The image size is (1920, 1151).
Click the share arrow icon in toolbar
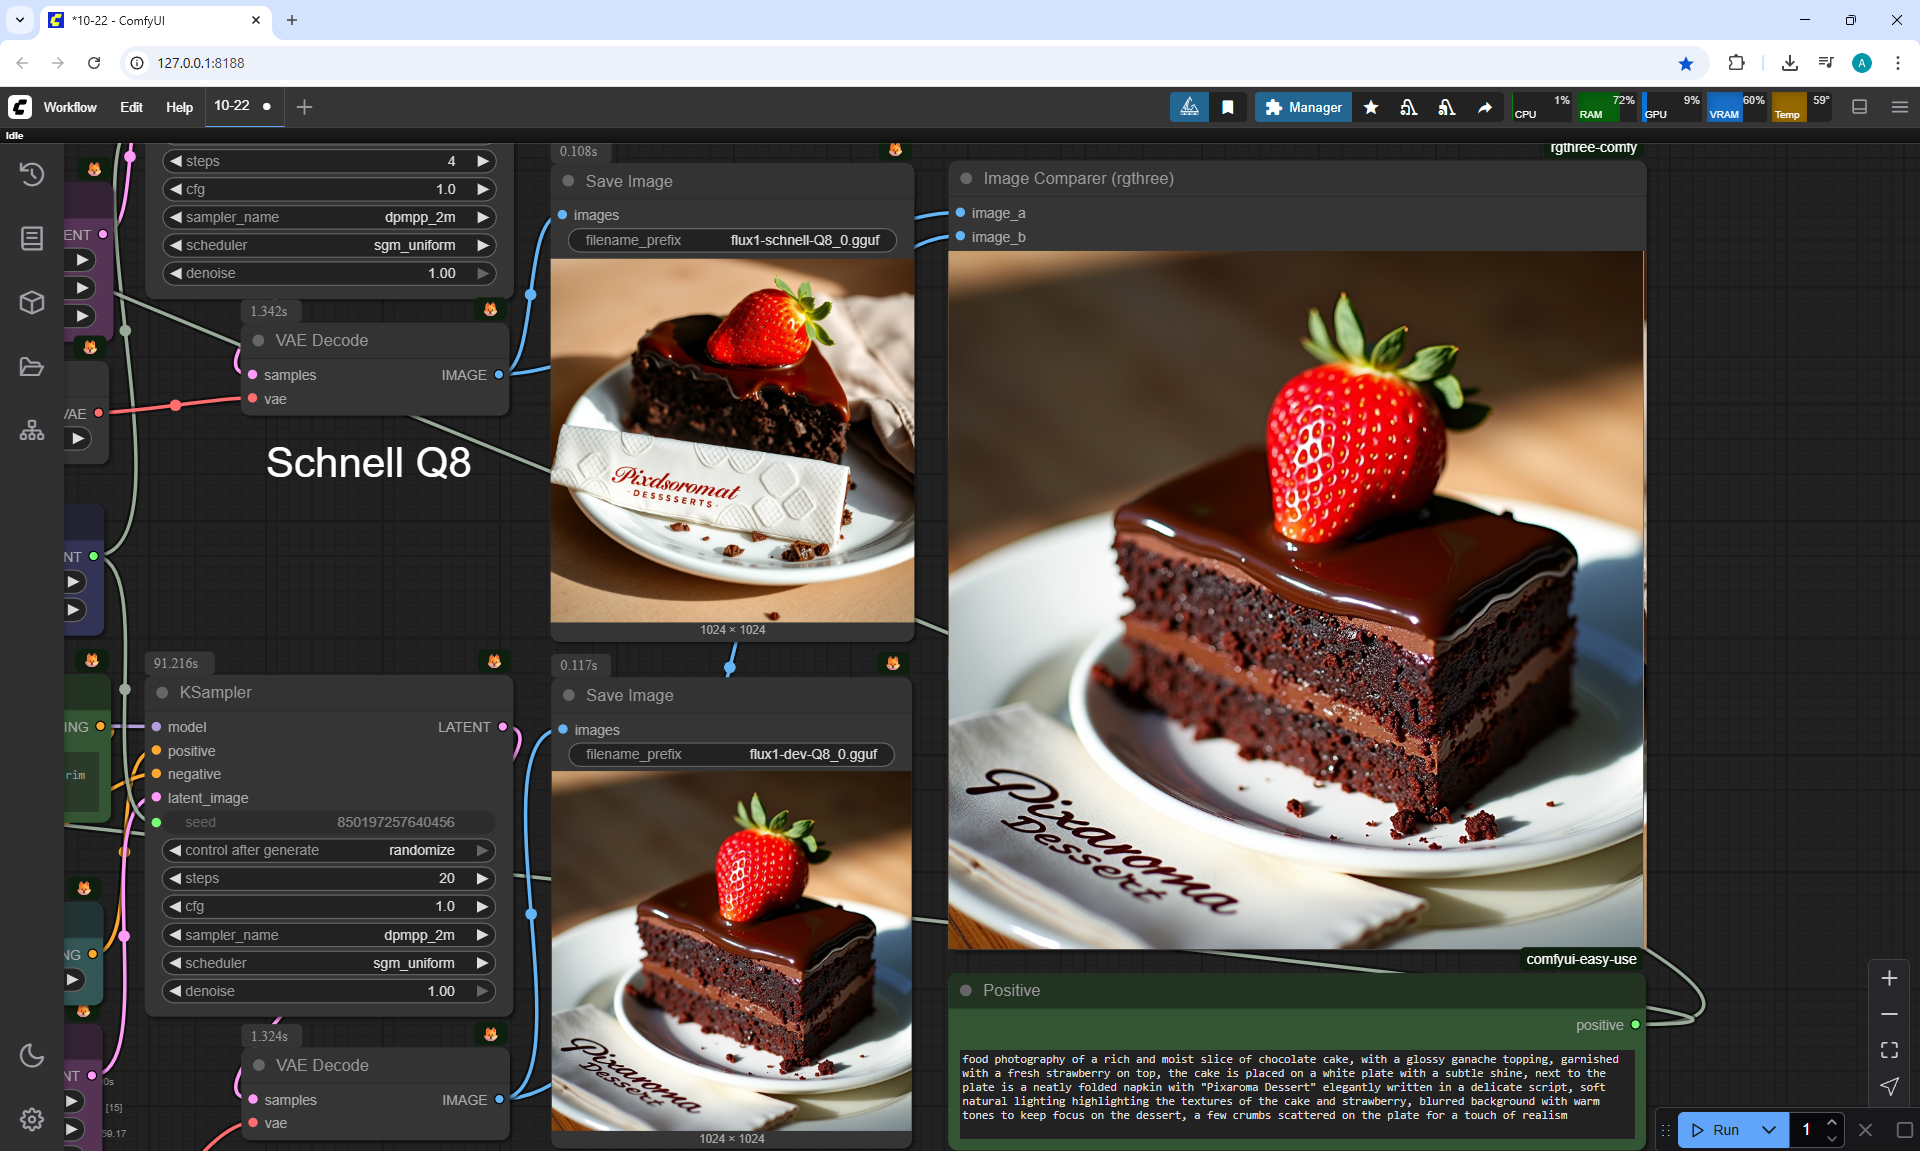tap(1485, 107)
